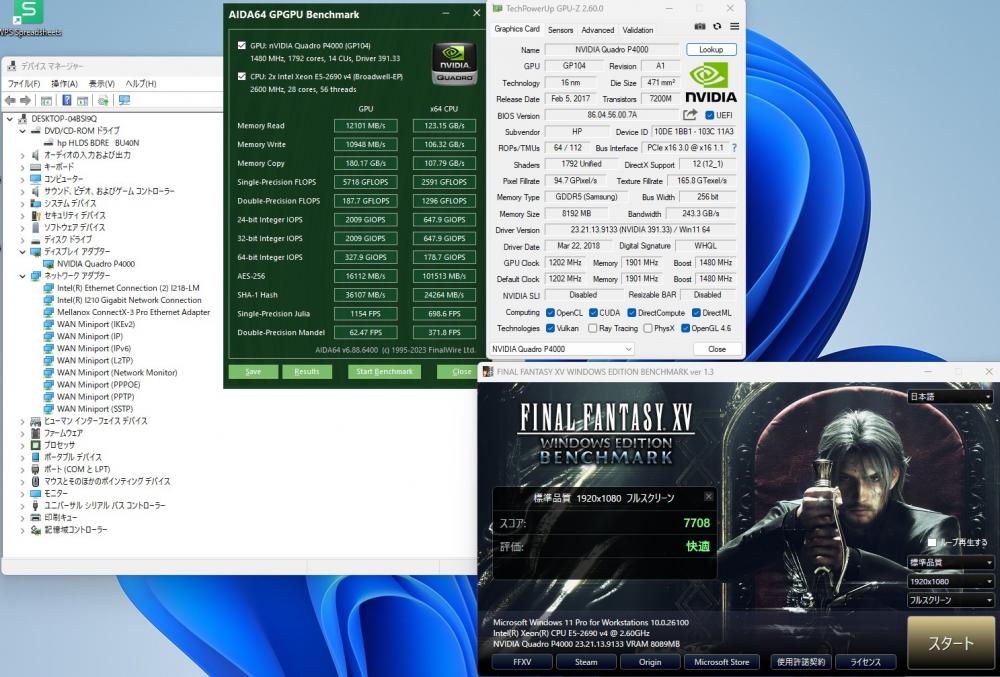Select the NVIDIA Quadro P4000 device in Device Manager
1000x677 pixels.
coord(96,263)
